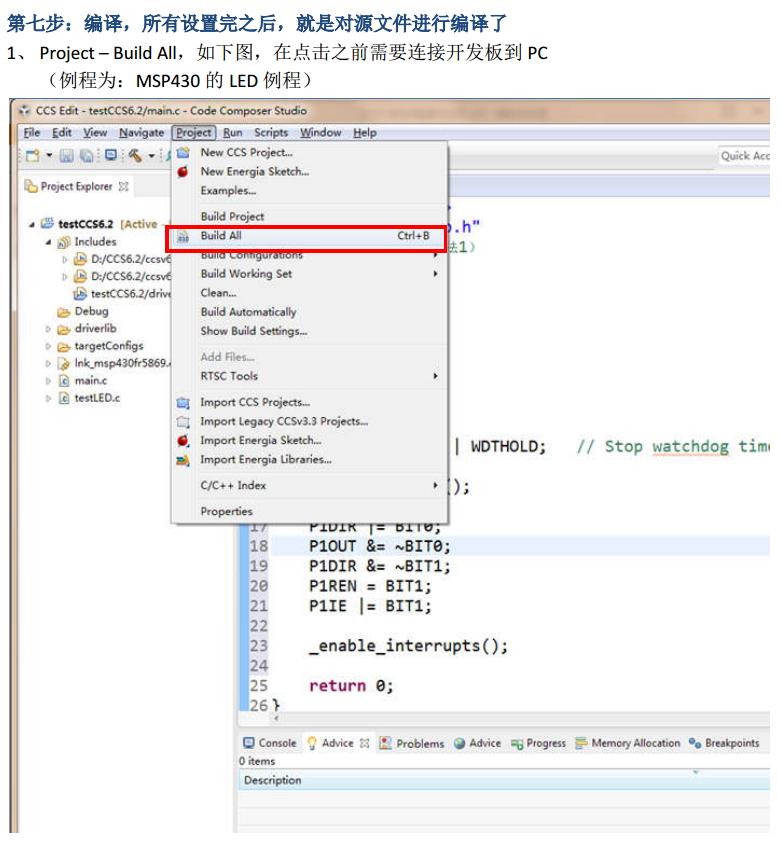Viewport: 782px width, 844px height.
Task: Expand Build Working Set submenu
Action: (x=310, y=273)
